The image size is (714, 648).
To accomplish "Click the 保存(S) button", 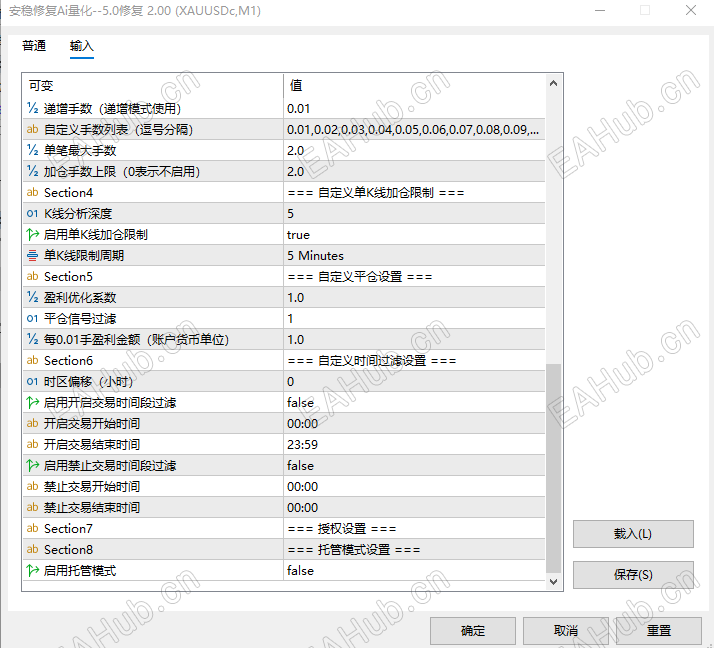I will tap(633, 575).
